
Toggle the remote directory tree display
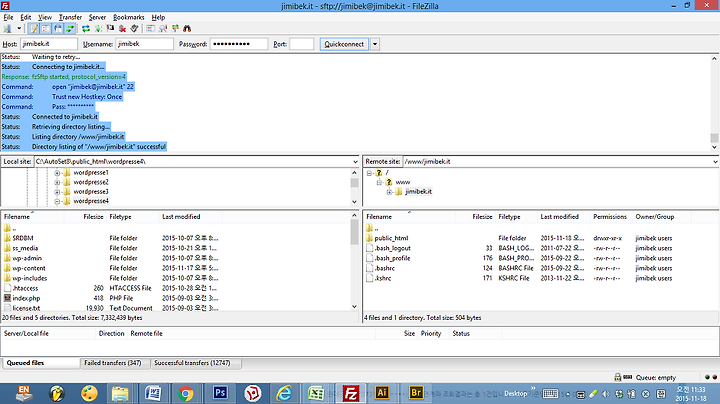pyautogui.click(x=58, y=28)
